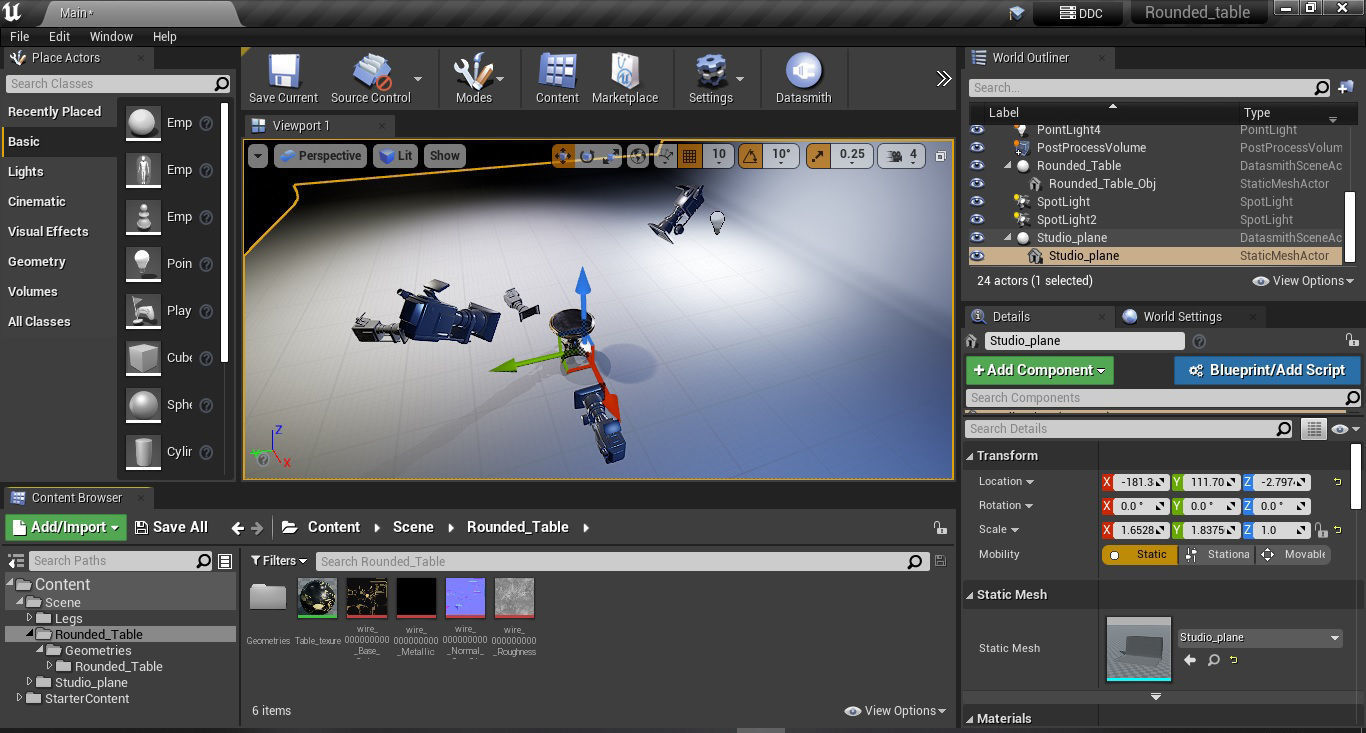Select the scale gizmo mode in viewport

[610, 155]
